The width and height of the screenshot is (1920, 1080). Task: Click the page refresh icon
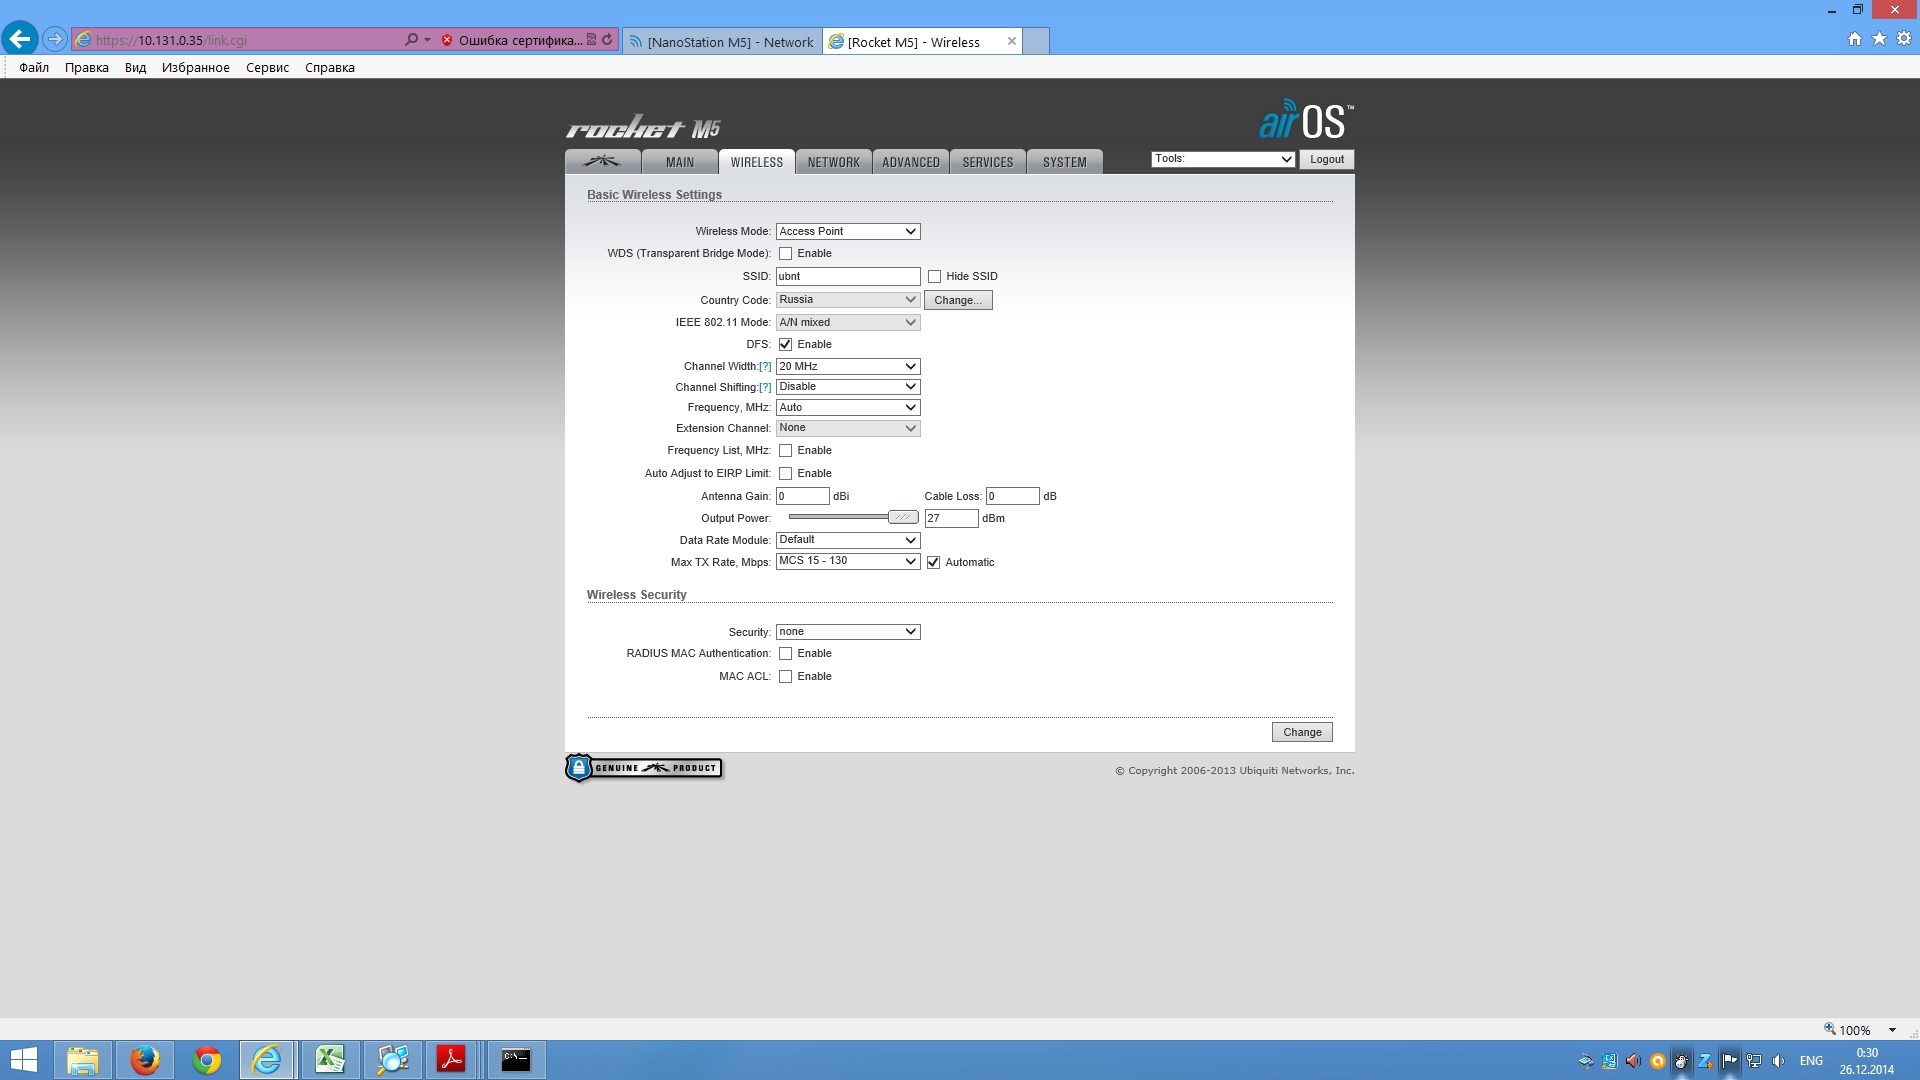607,40
